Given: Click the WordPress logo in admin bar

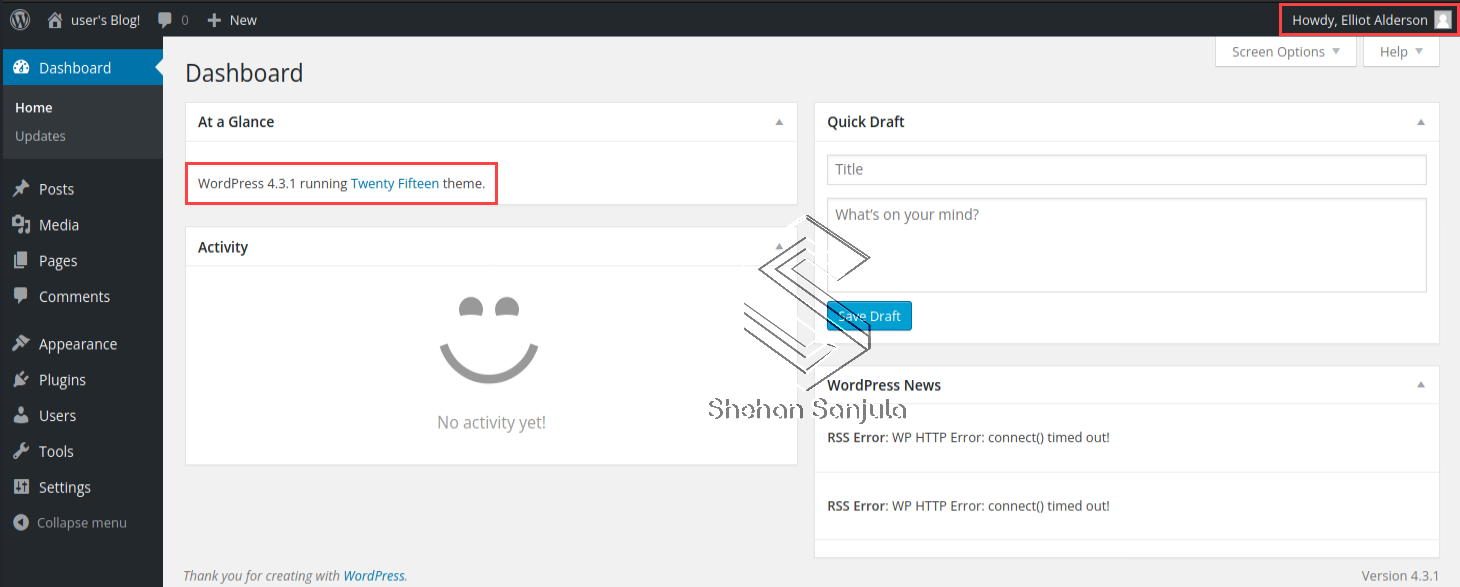Looking at the screenshot, I should (20, 19).
